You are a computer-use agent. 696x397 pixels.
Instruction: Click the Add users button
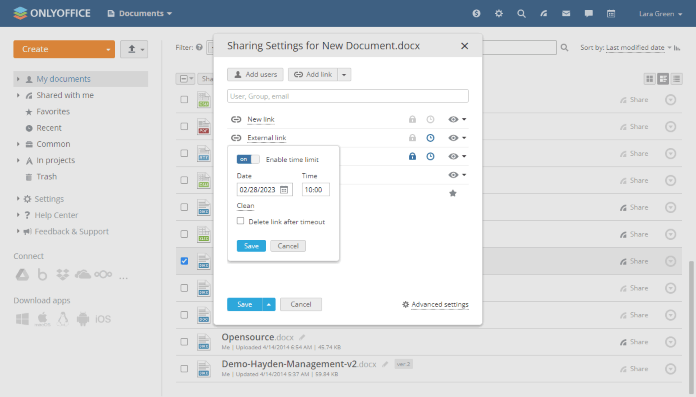coord(256,75)
